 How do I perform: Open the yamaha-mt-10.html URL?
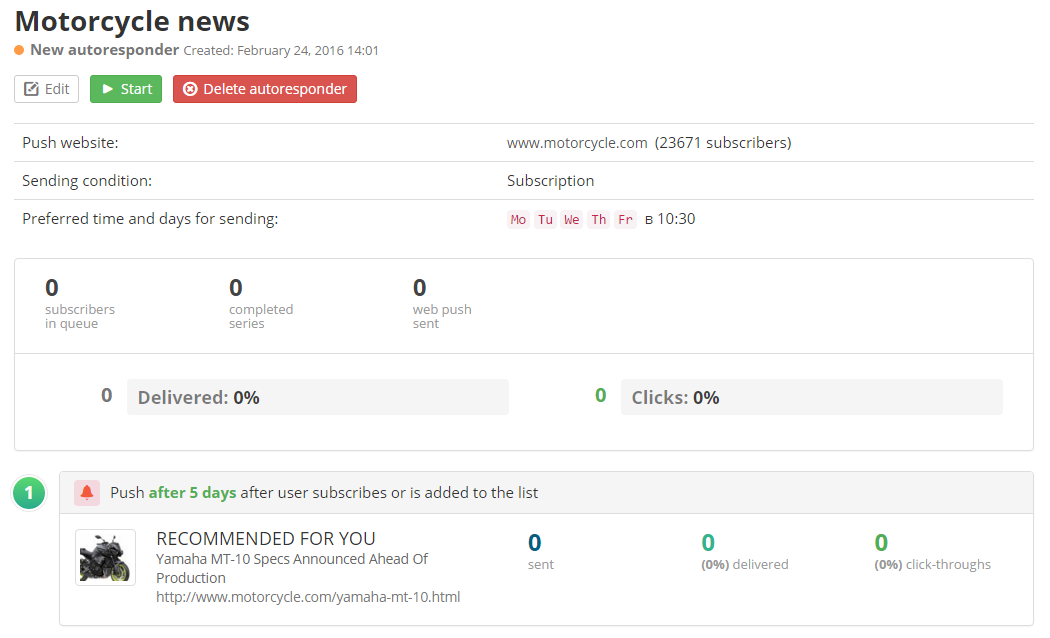308,597
